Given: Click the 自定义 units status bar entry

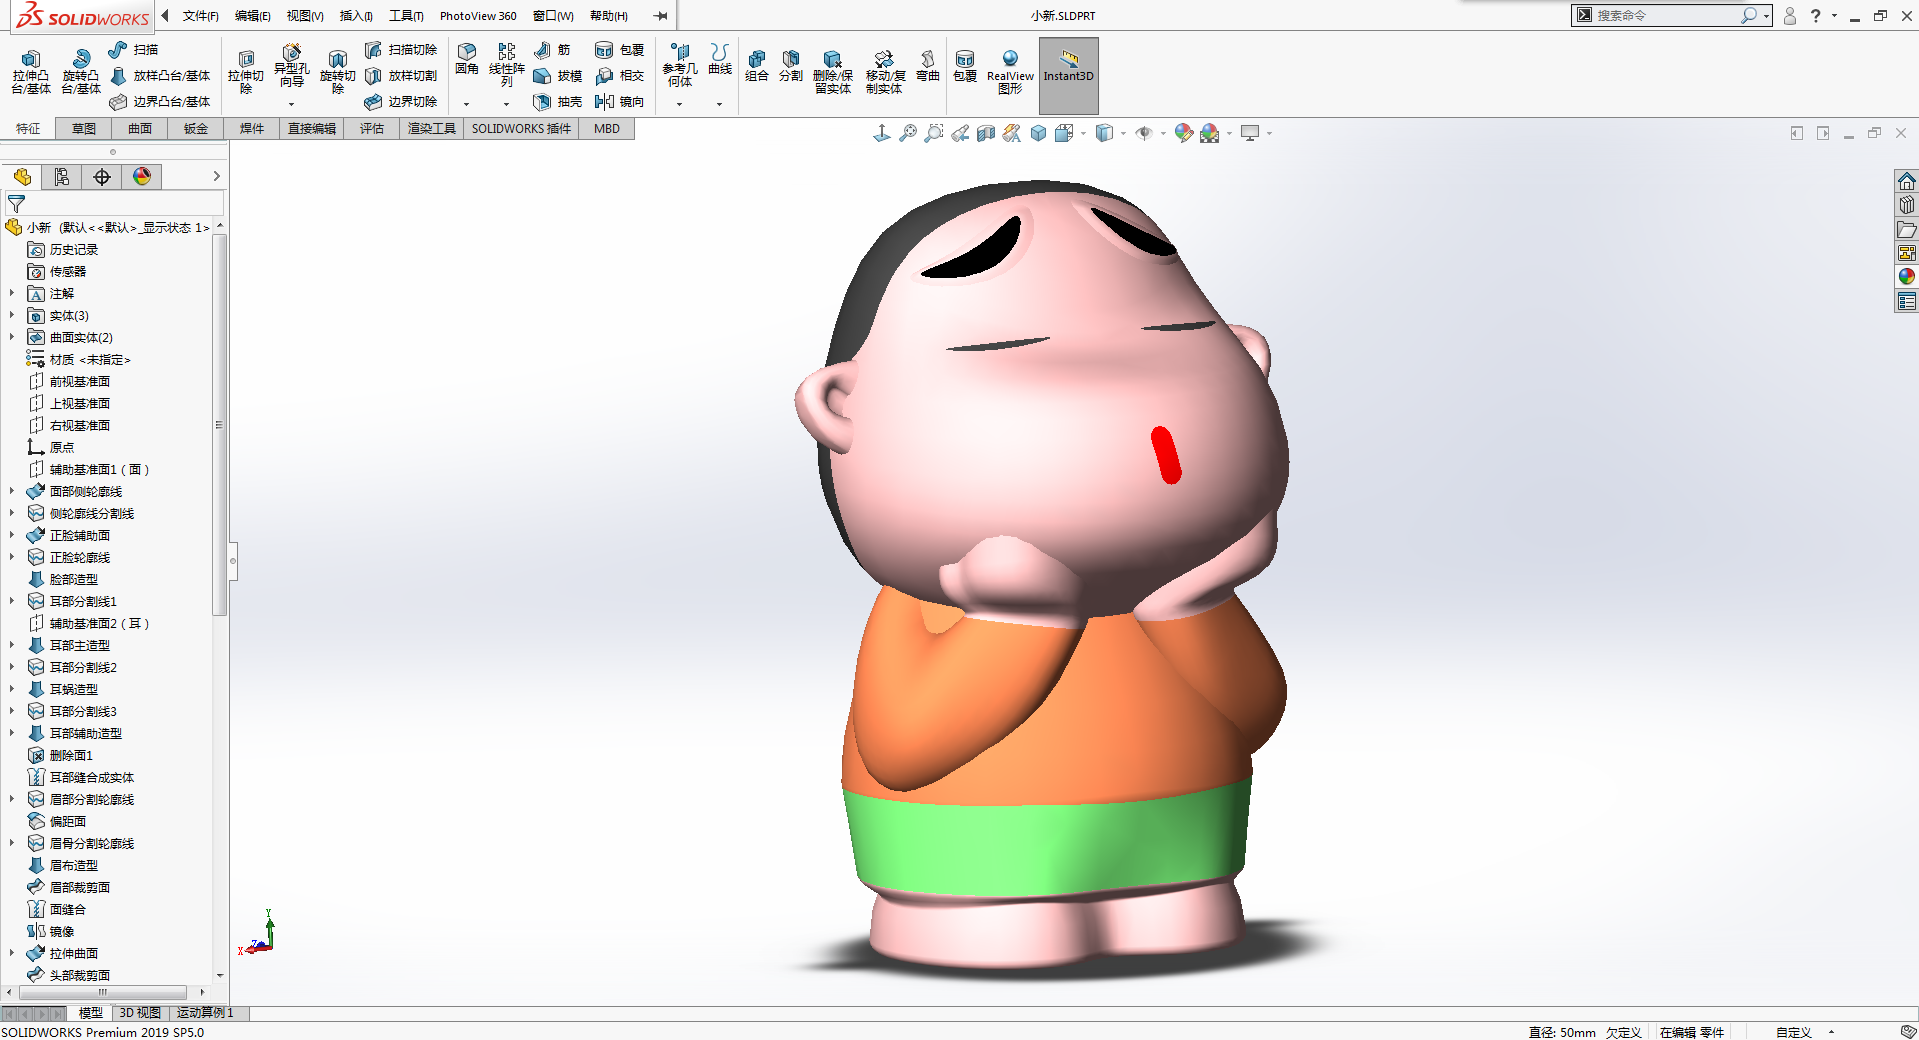Looking at the screenshot, I should tap(1794, 1032).
